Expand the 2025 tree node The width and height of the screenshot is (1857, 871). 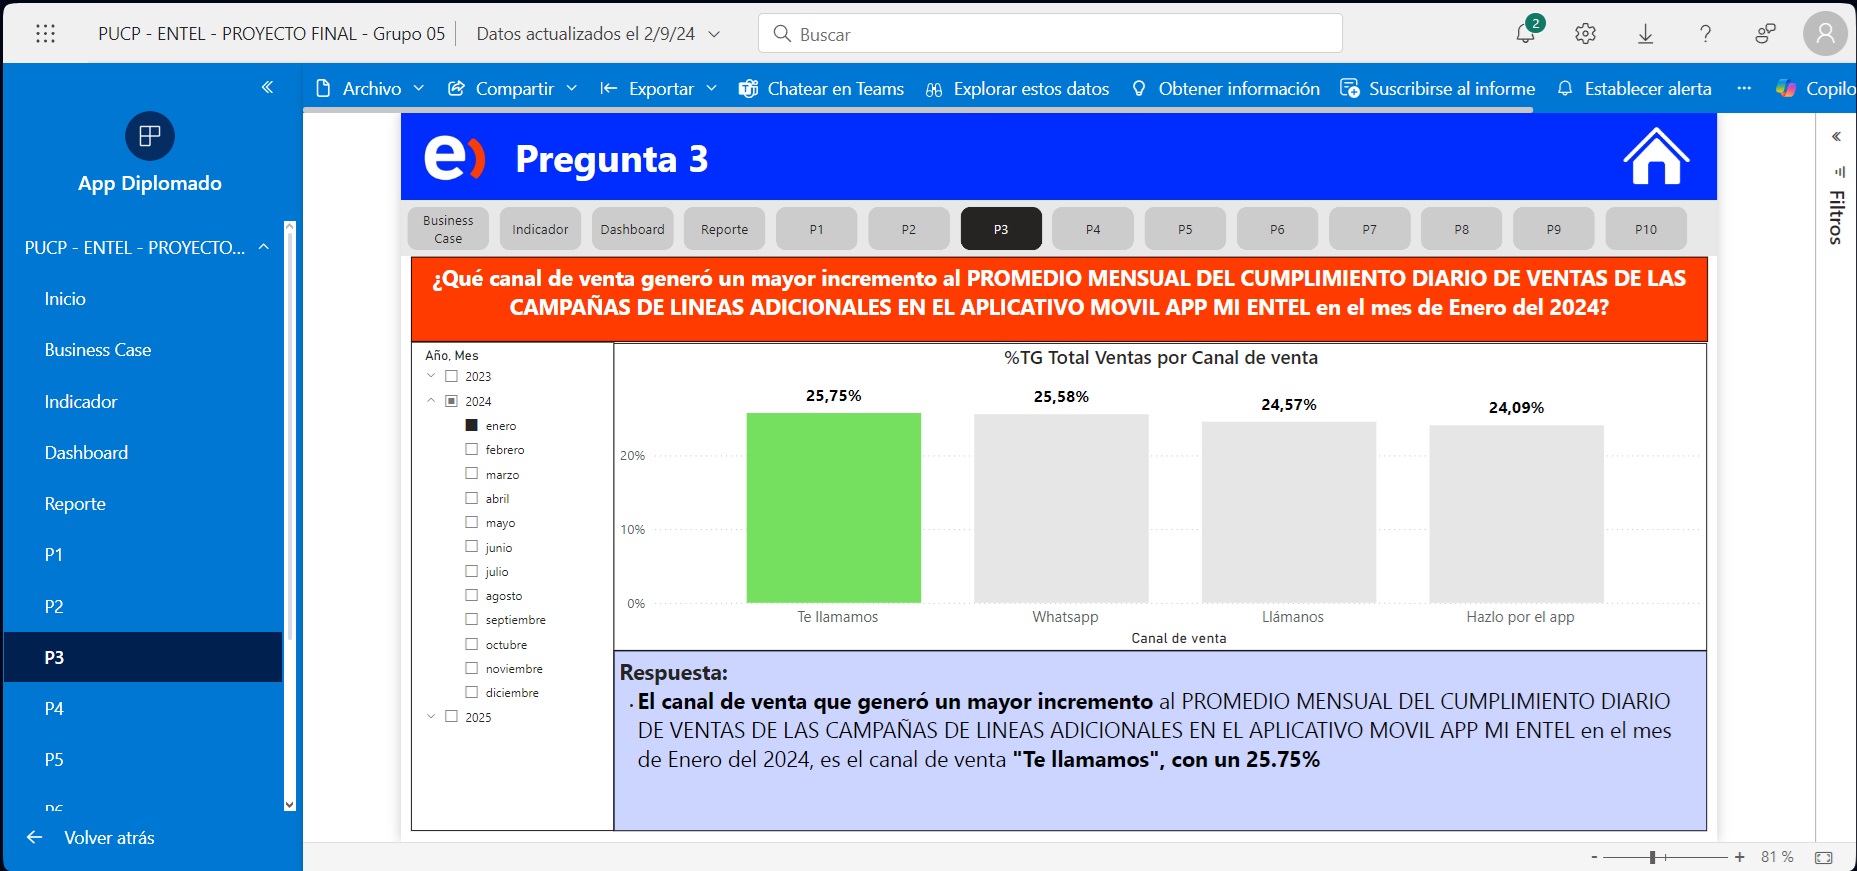tap(431, 716)
